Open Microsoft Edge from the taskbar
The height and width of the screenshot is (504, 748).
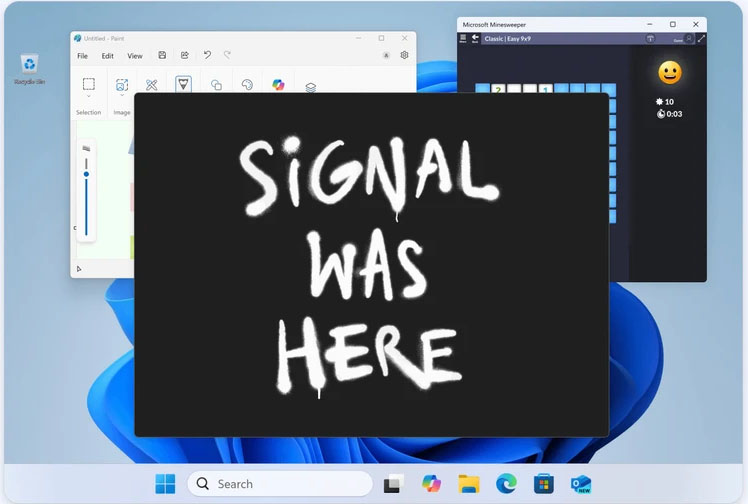click(506, 484)
